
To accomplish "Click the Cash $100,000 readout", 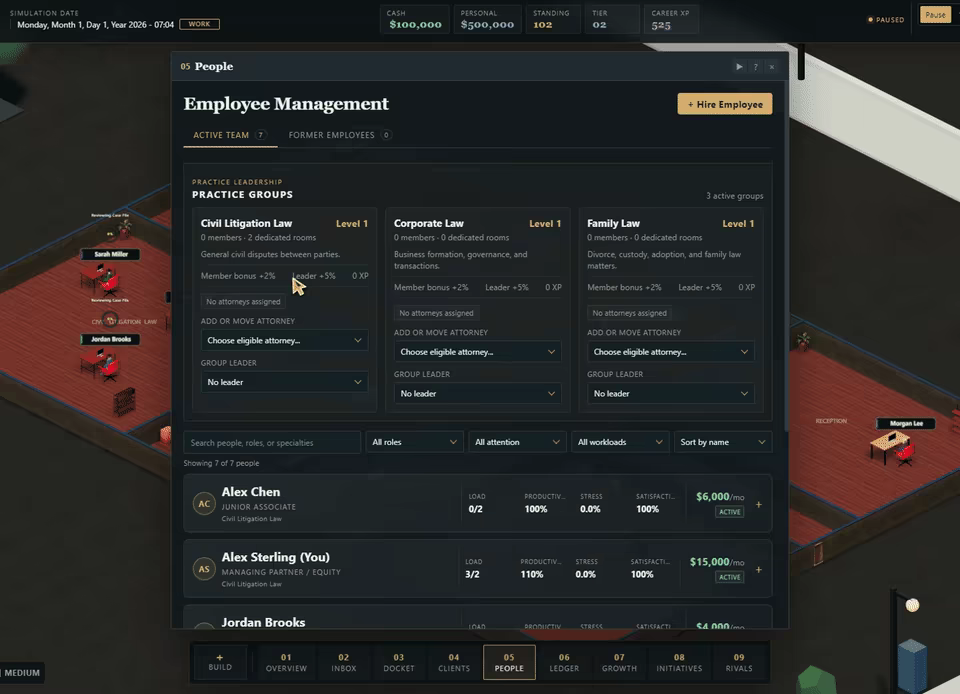I will (415, 20).
